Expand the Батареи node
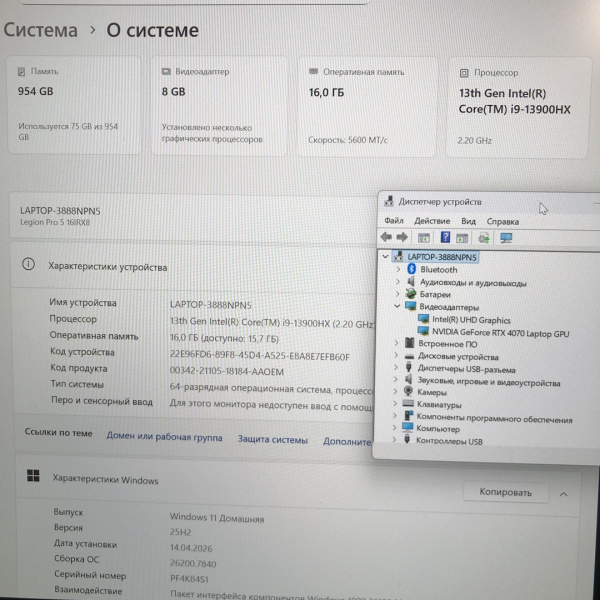 point(397,294)
